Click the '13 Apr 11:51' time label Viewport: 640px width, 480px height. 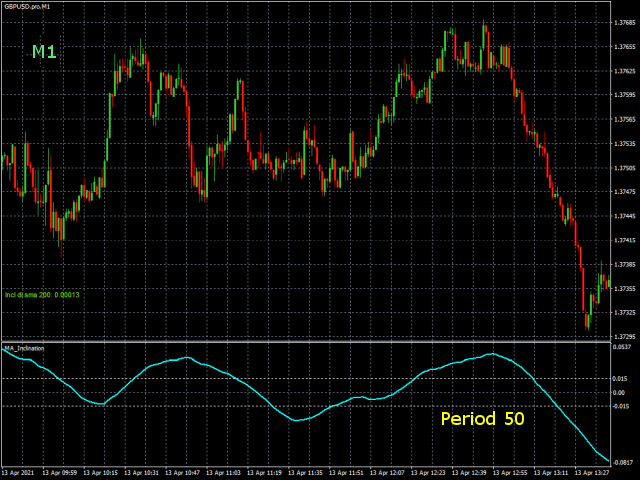click(x=346, y=473)
